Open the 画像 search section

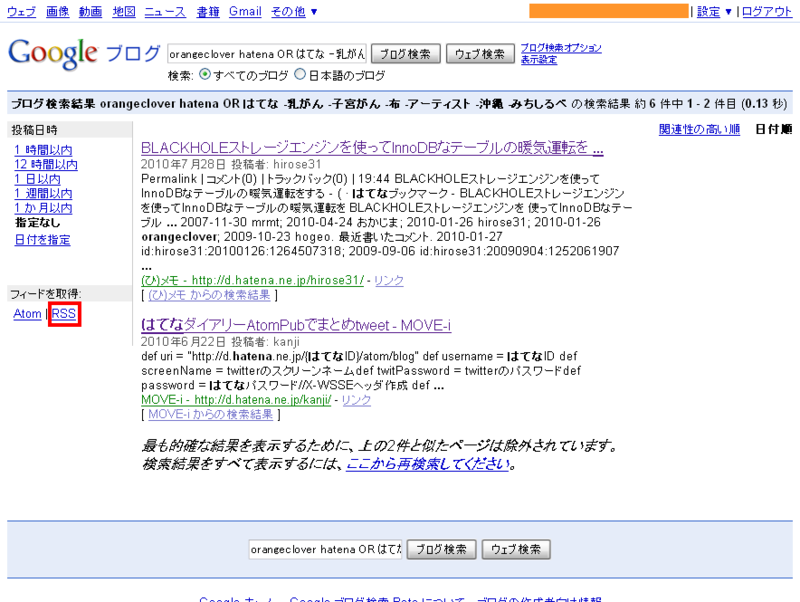tap(55, 11)
